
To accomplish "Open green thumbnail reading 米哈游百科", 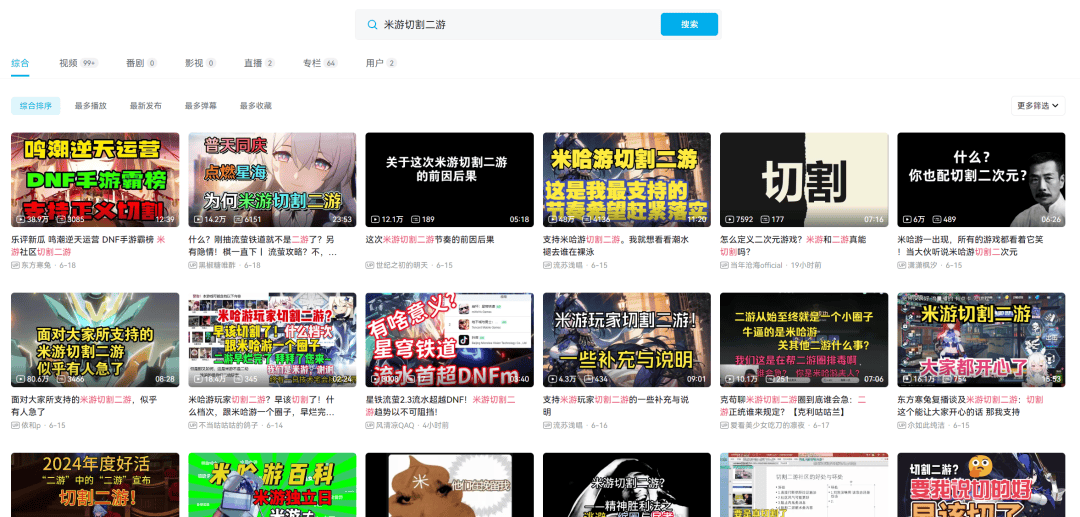I will click(272, 485).
